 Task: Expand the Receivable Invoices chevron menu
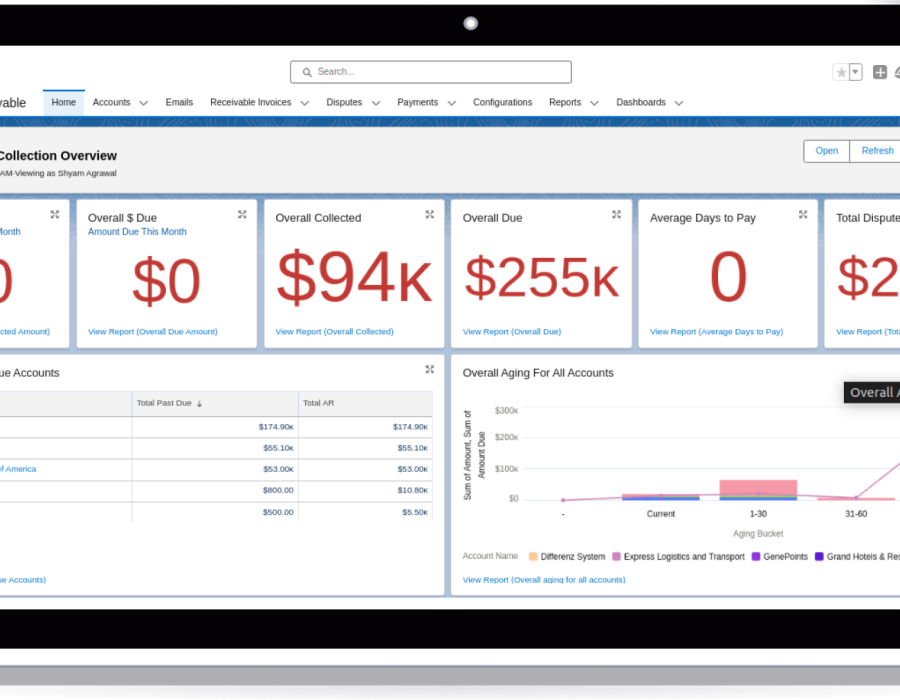click(304, 103)
